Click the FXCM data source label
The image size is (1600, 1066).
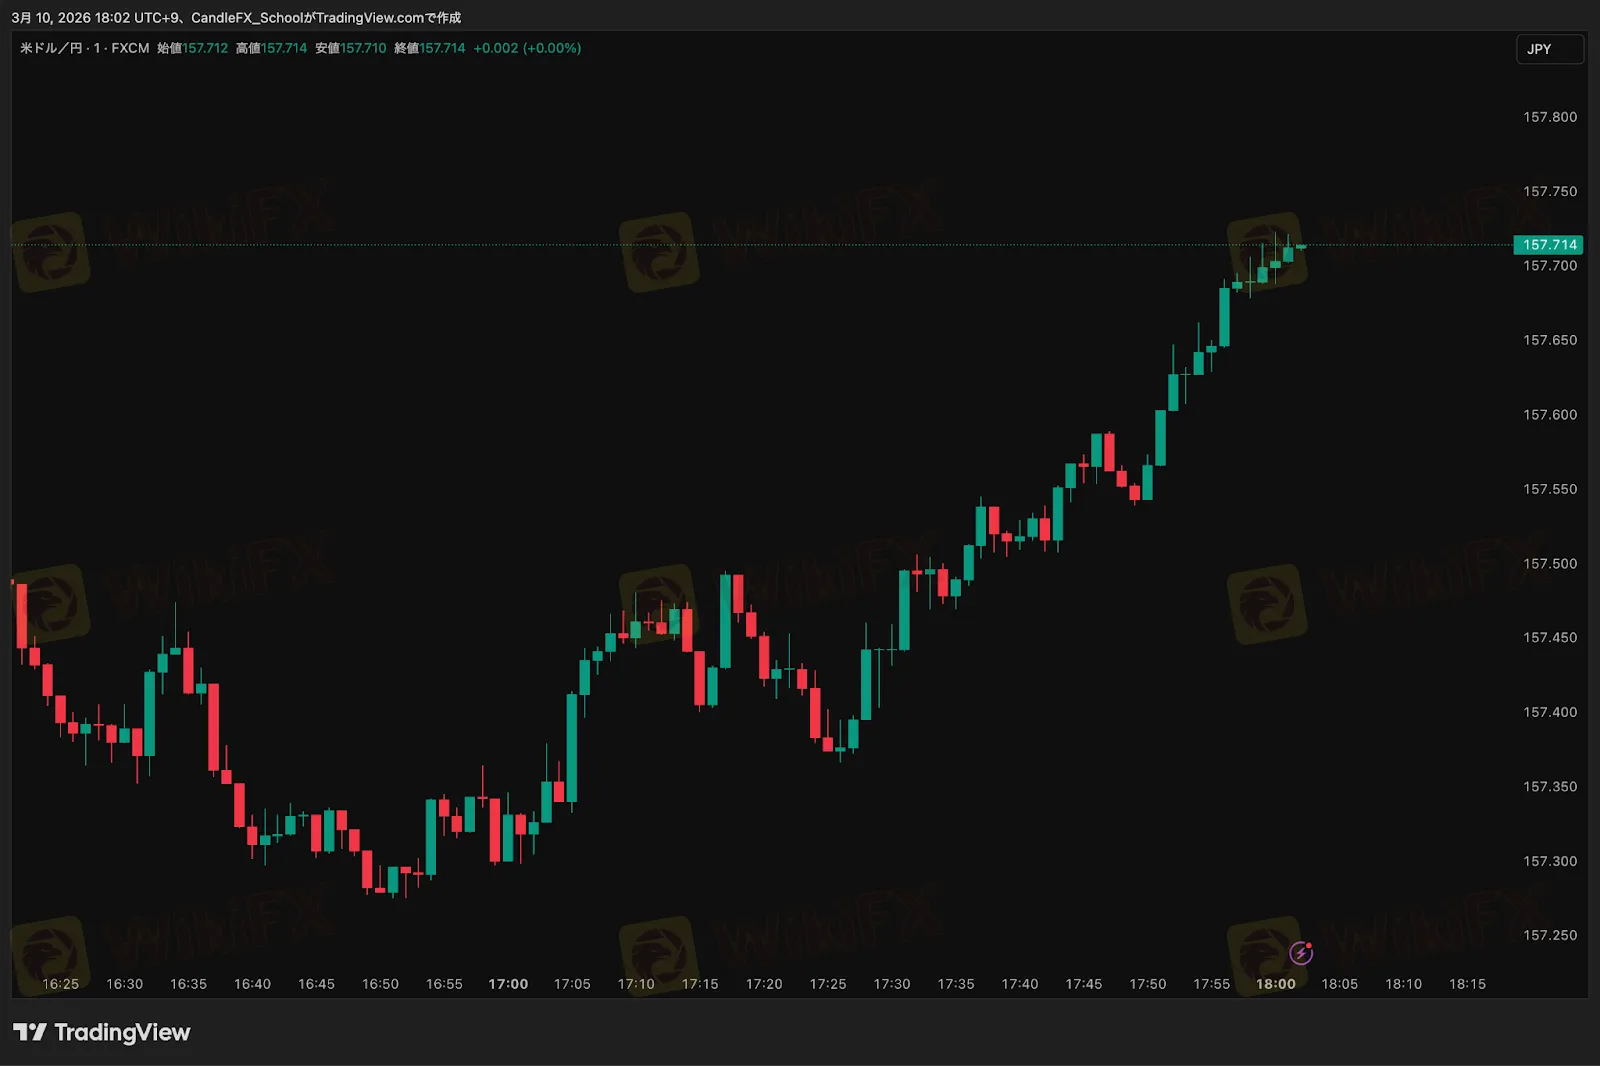(x=130, y=48)
